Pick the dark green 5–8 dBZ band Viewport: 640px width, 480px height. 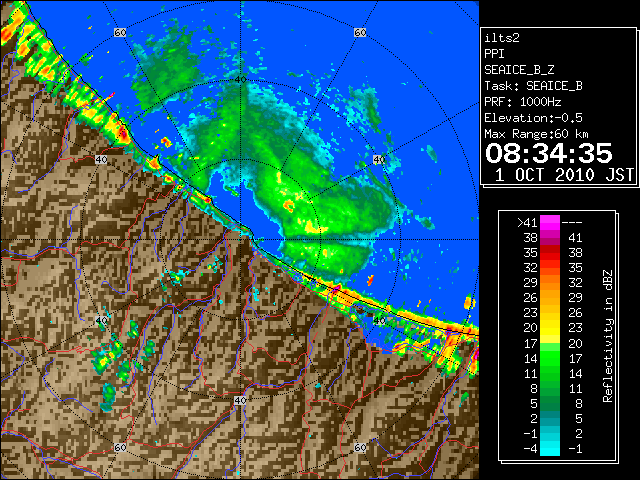[x=550, y=403]
